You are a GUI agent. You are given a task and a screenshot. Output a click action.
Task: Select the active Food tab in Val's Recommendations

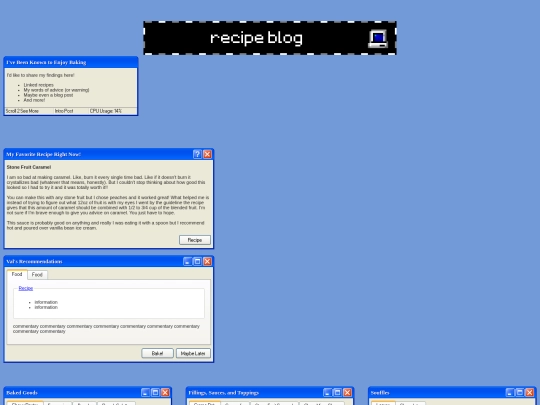pos(17,274)
